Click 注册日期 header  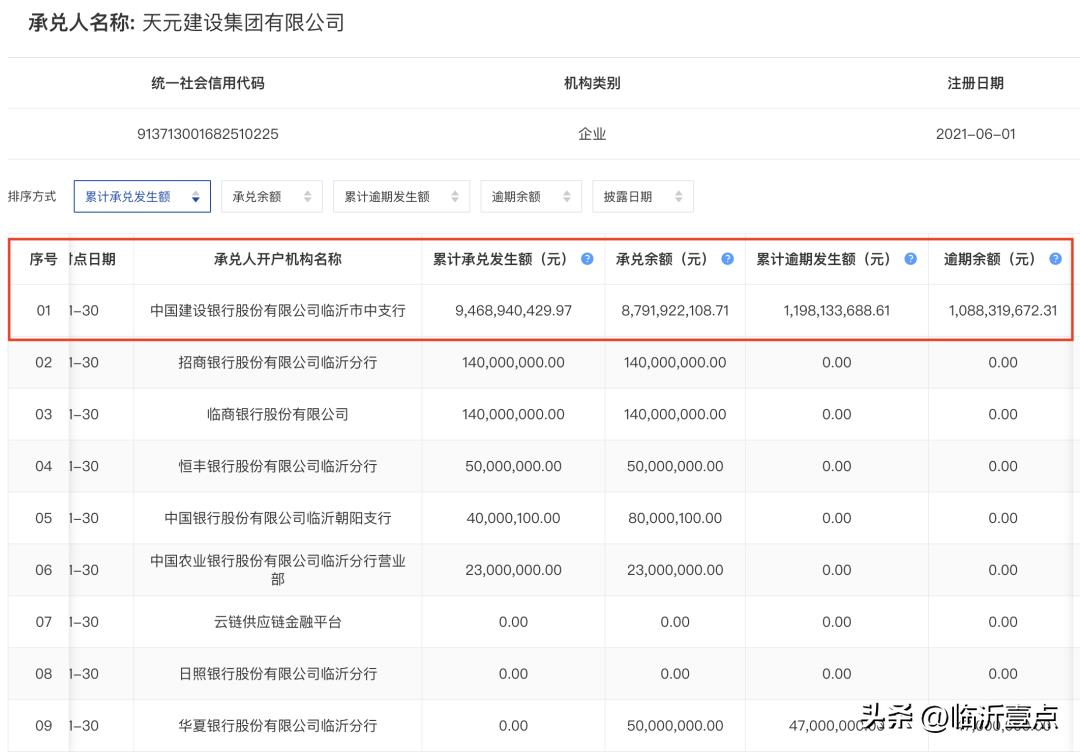click(x=975, y=83)
